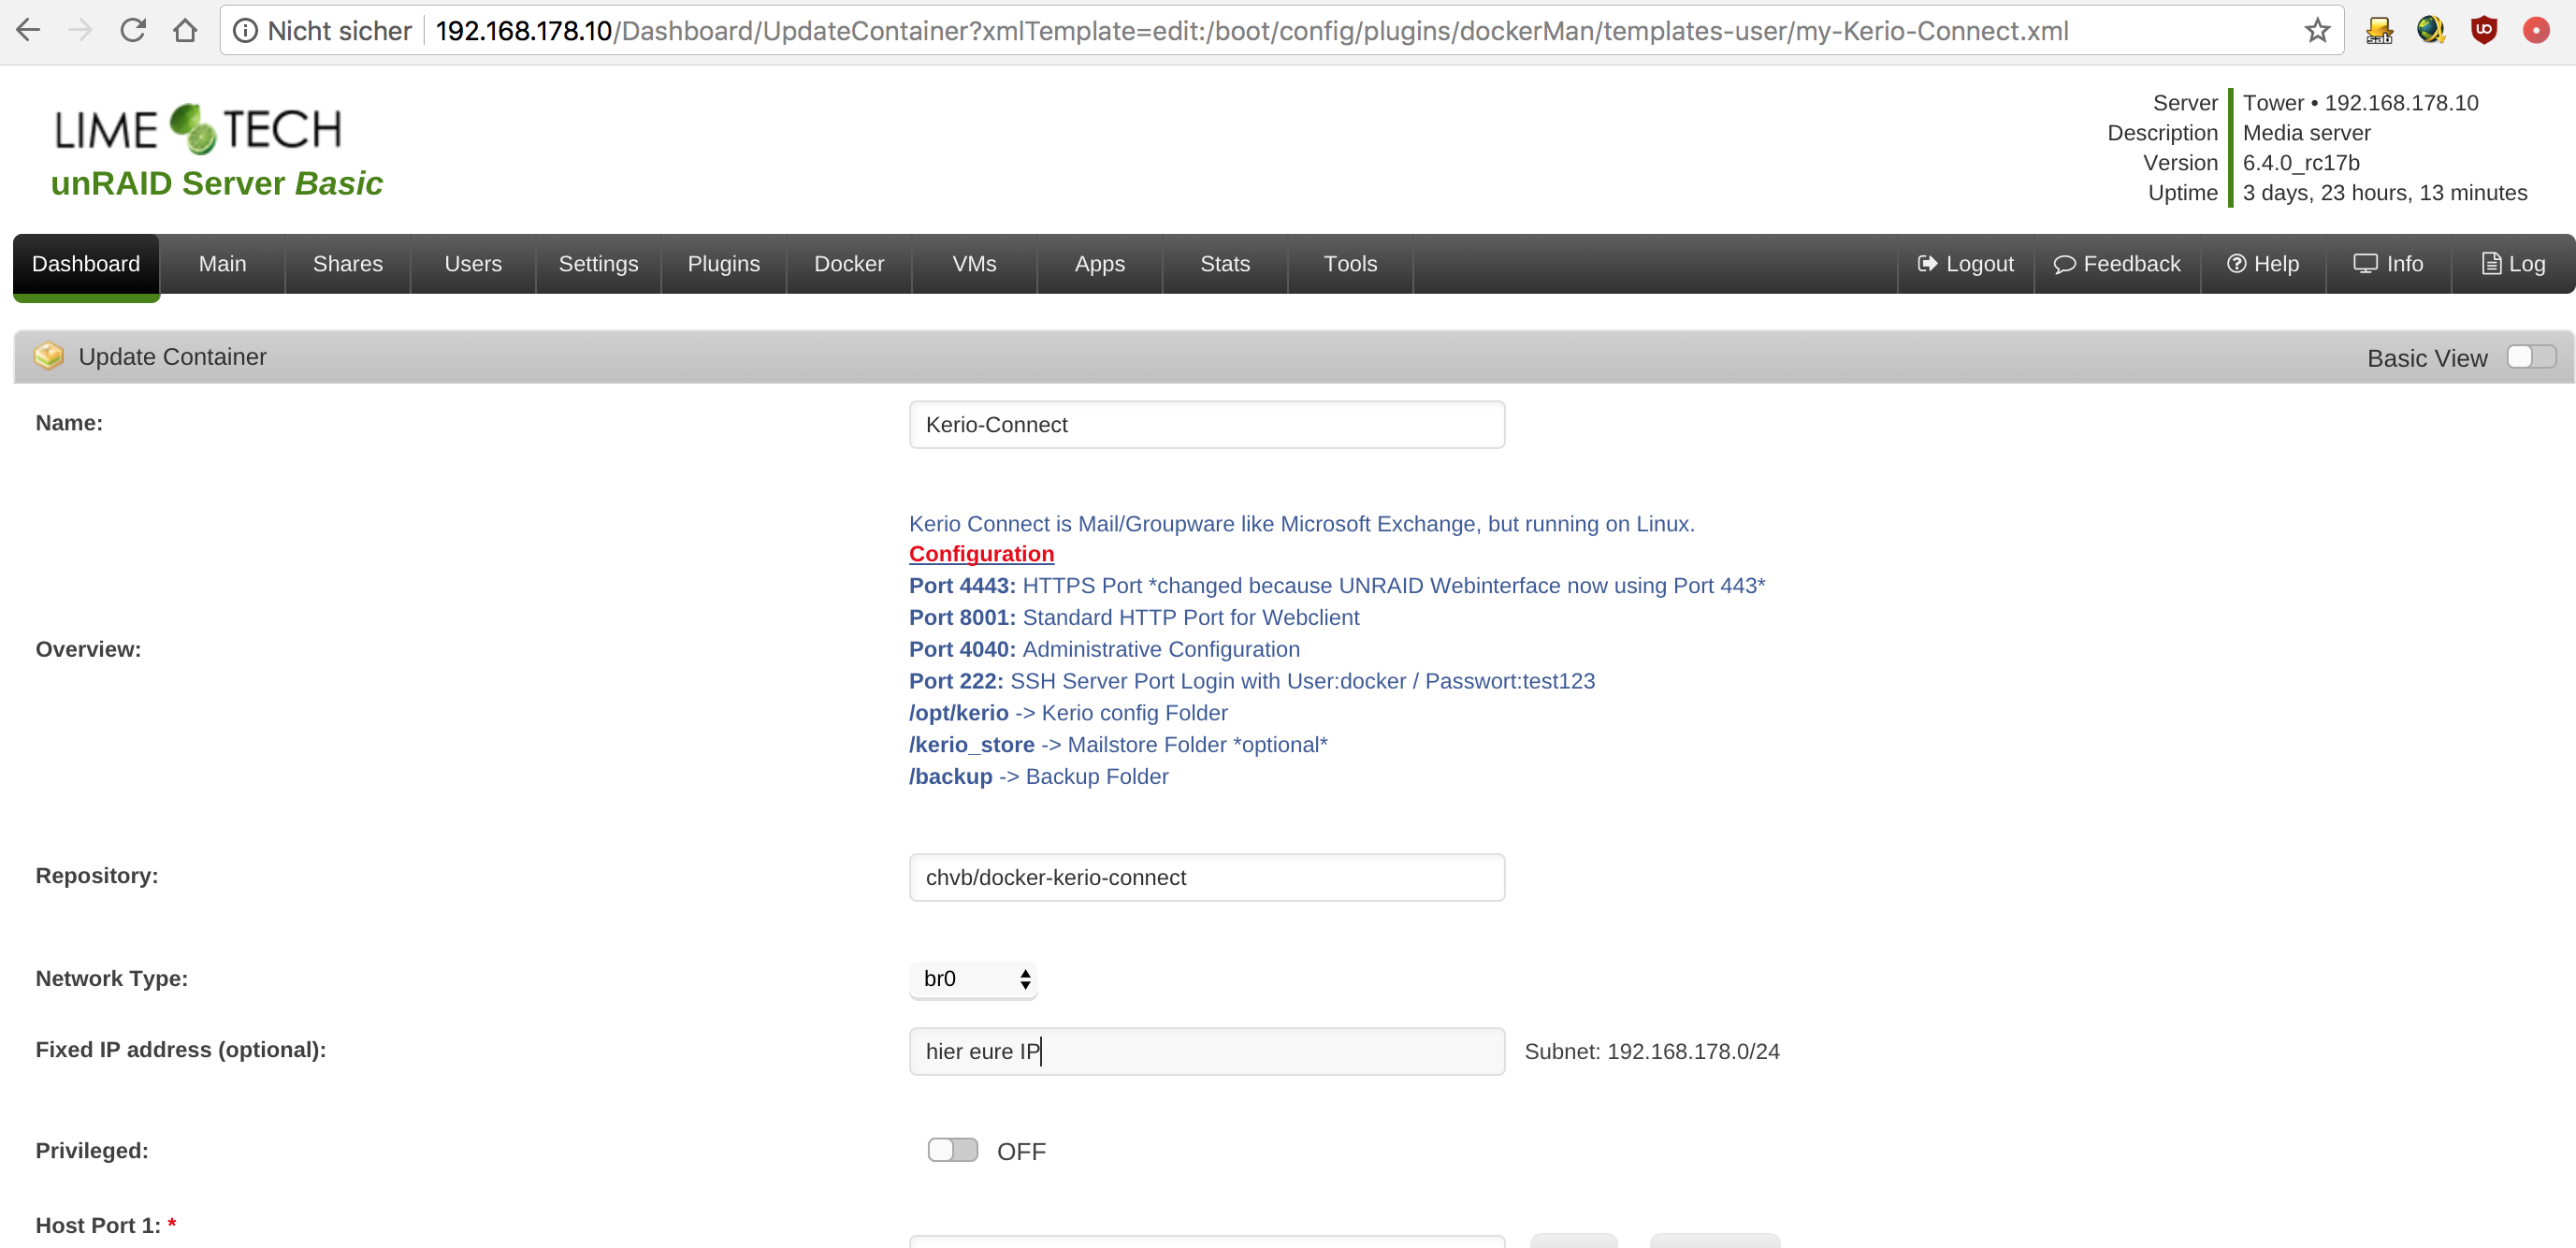Click the Subnet 192.168.178.0/24 text
The height and width of the screenshot is (1248, 2576).
(x=1652, y=1051)
